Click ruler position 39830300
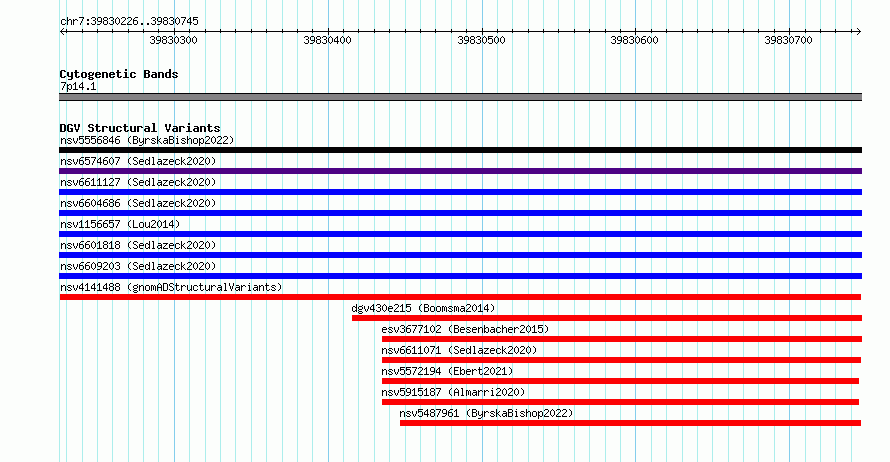This screenshot has width=890, height=462. coord(173,40)
